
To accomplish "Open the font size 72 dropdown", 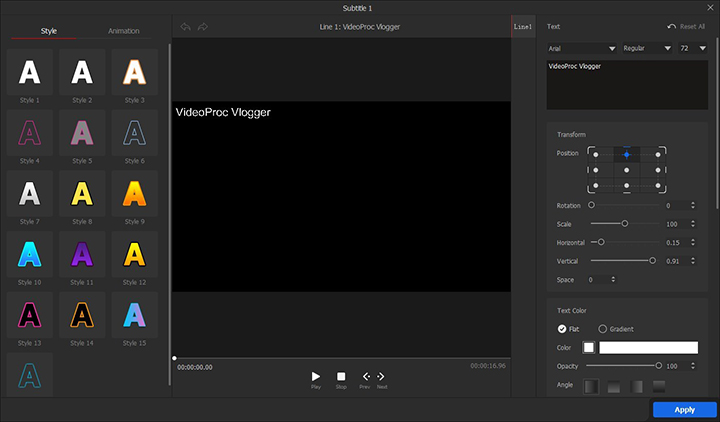I will (x=693, y=48).
